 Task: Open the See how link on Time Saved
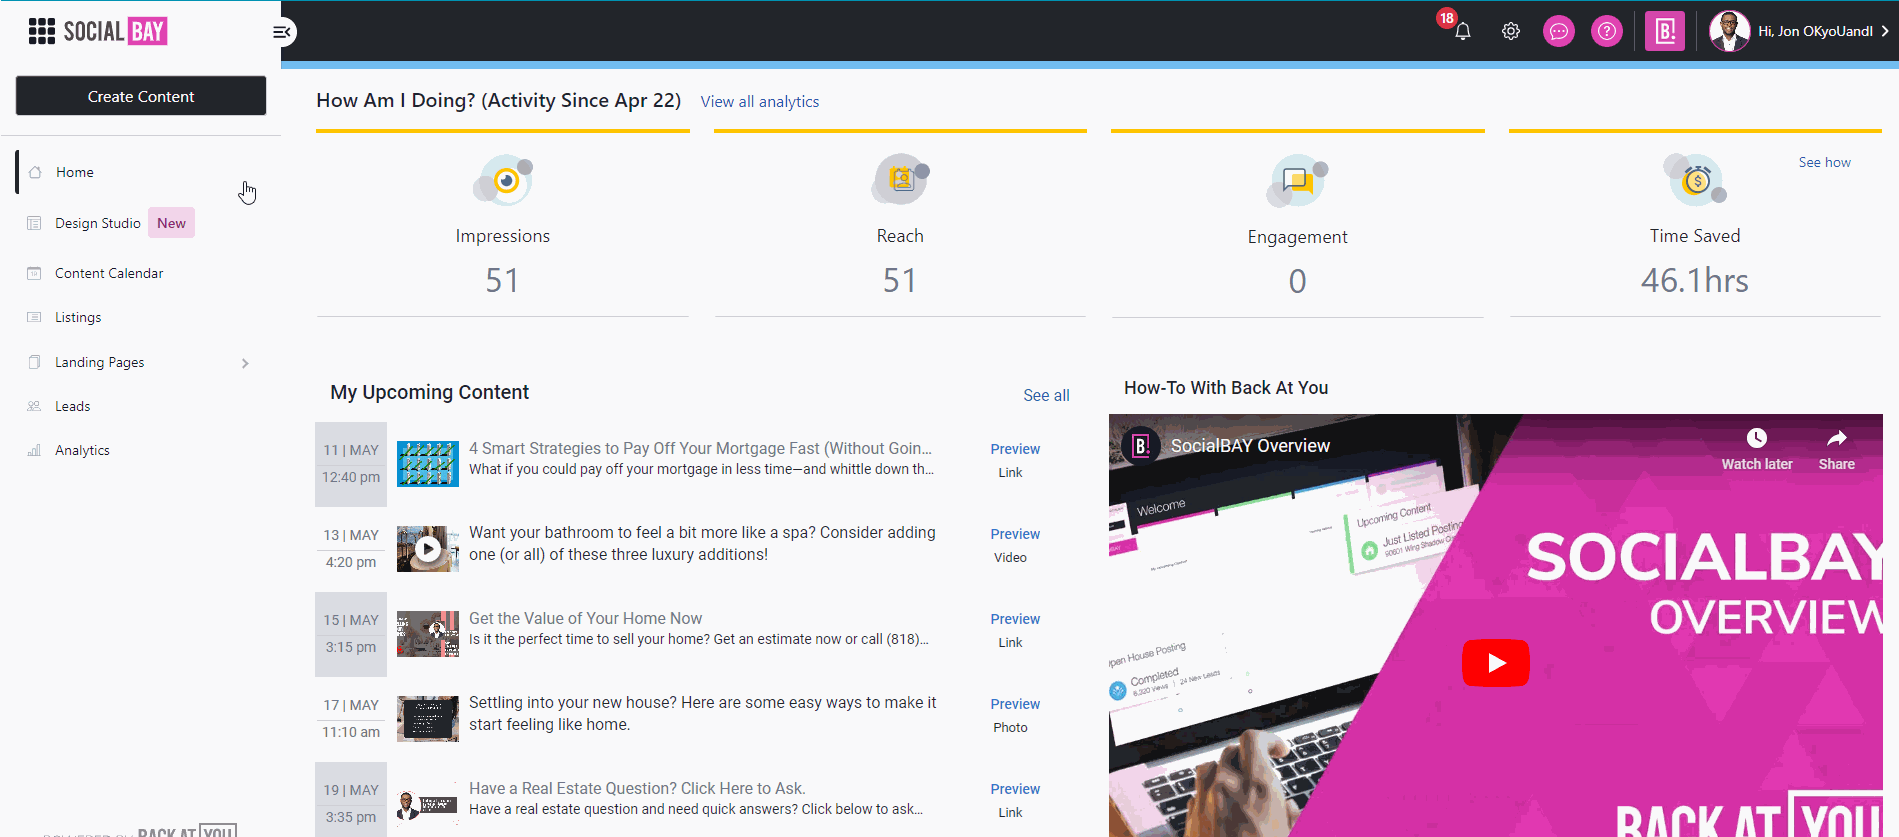1824,162
